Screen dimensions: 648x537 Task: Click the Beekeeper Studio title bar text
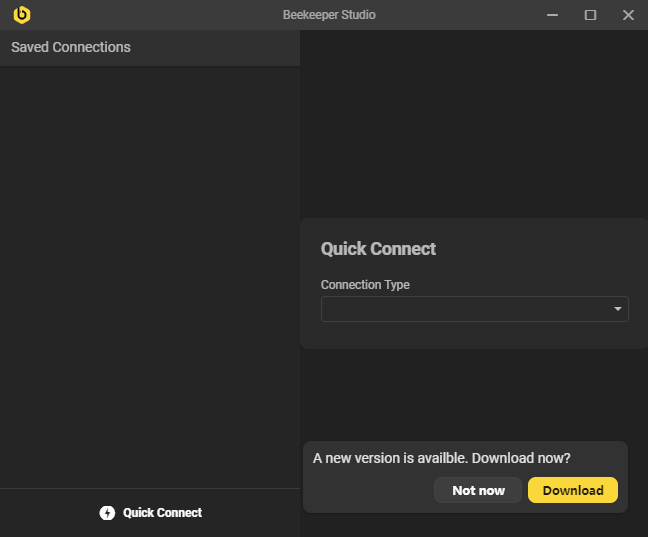pyautogui.click(x=329, y=15)
